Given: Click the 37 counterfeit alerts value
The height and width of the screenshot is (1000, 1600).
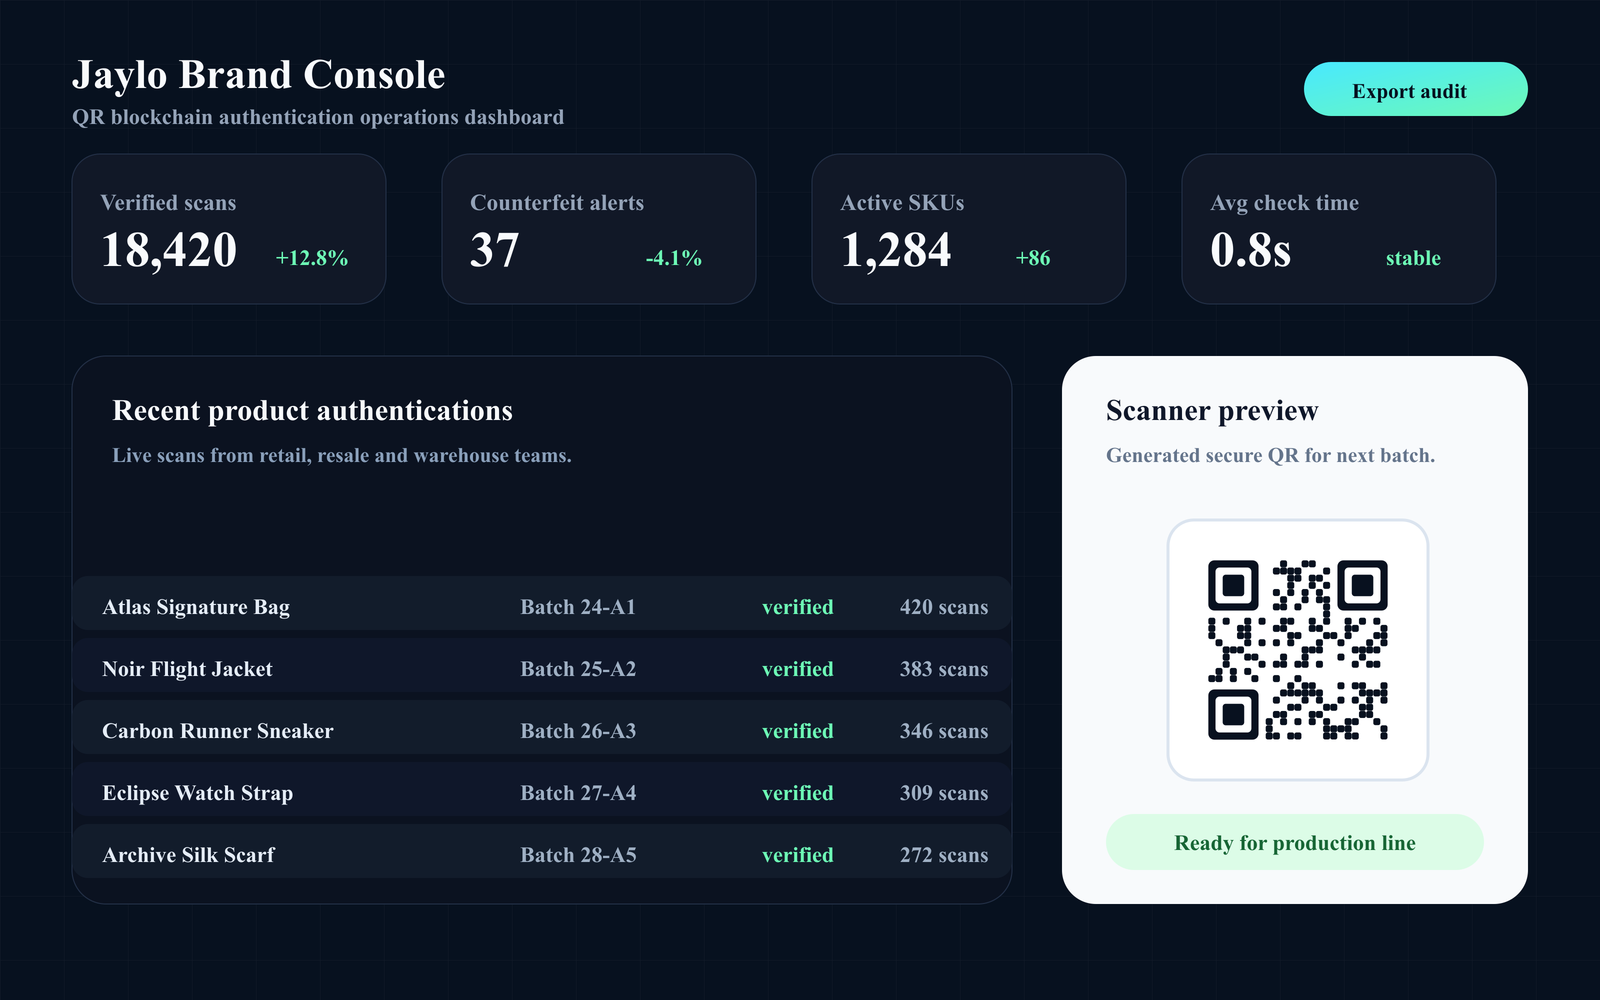Looking at the screenshot, I should click(495, 250).
